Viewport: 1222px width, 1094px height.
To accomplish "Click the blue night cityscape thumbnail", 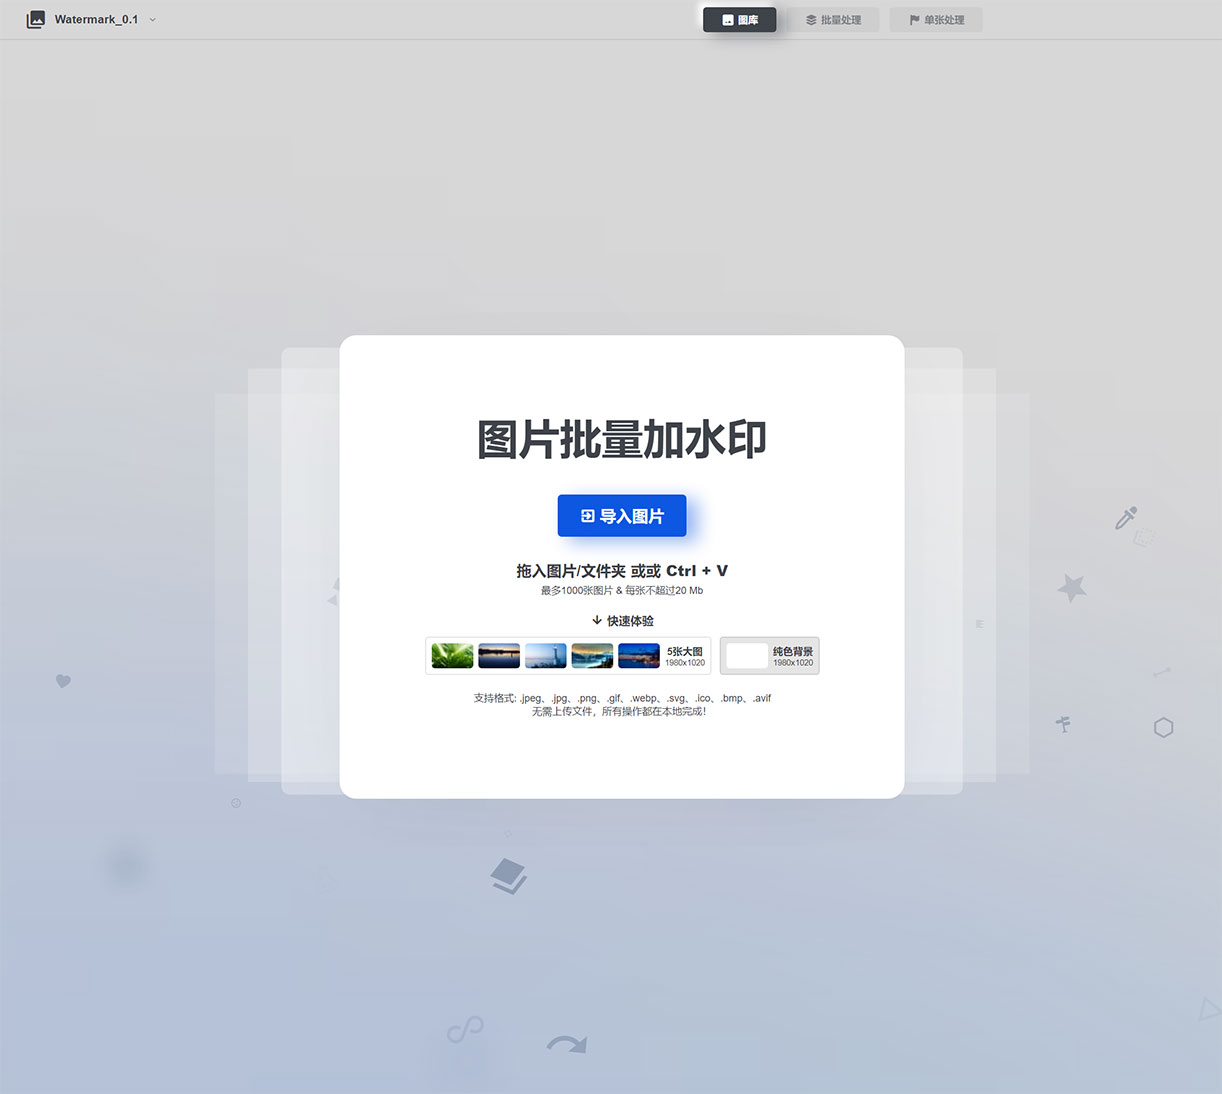I will tap(639, 656).
